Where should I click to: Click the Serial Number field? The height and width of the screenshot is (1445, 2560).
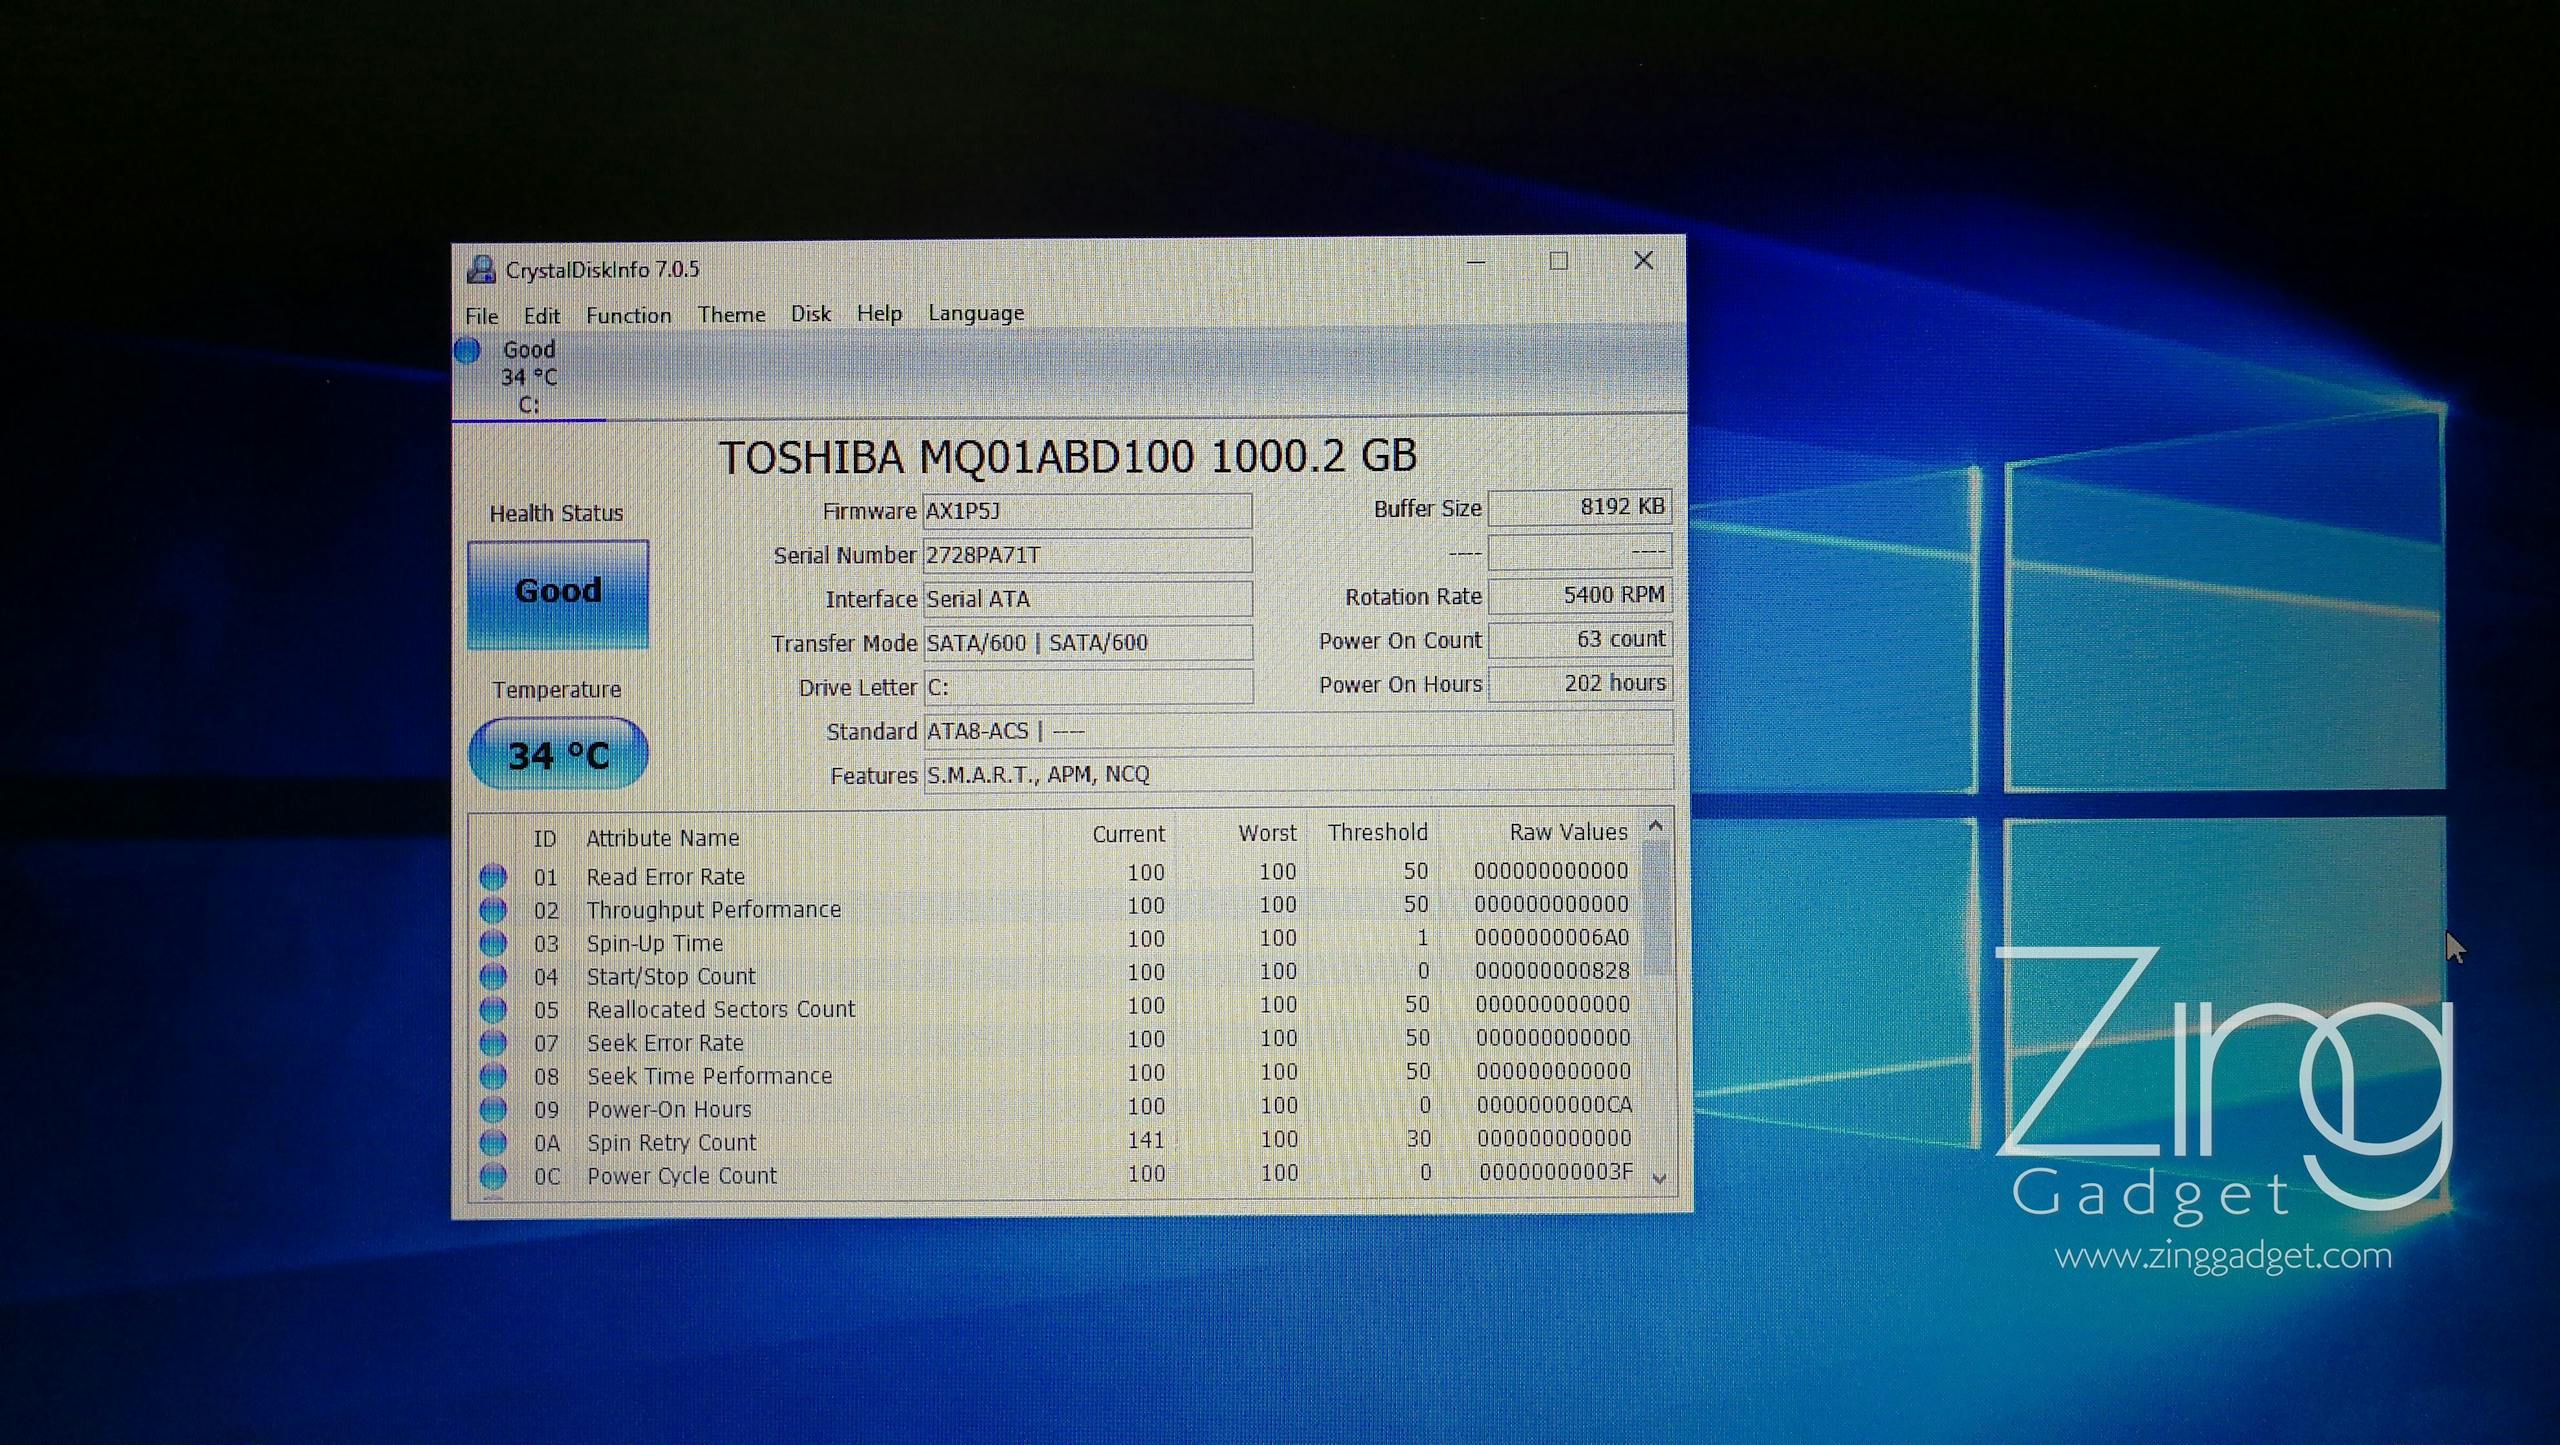pos(1086,555)
